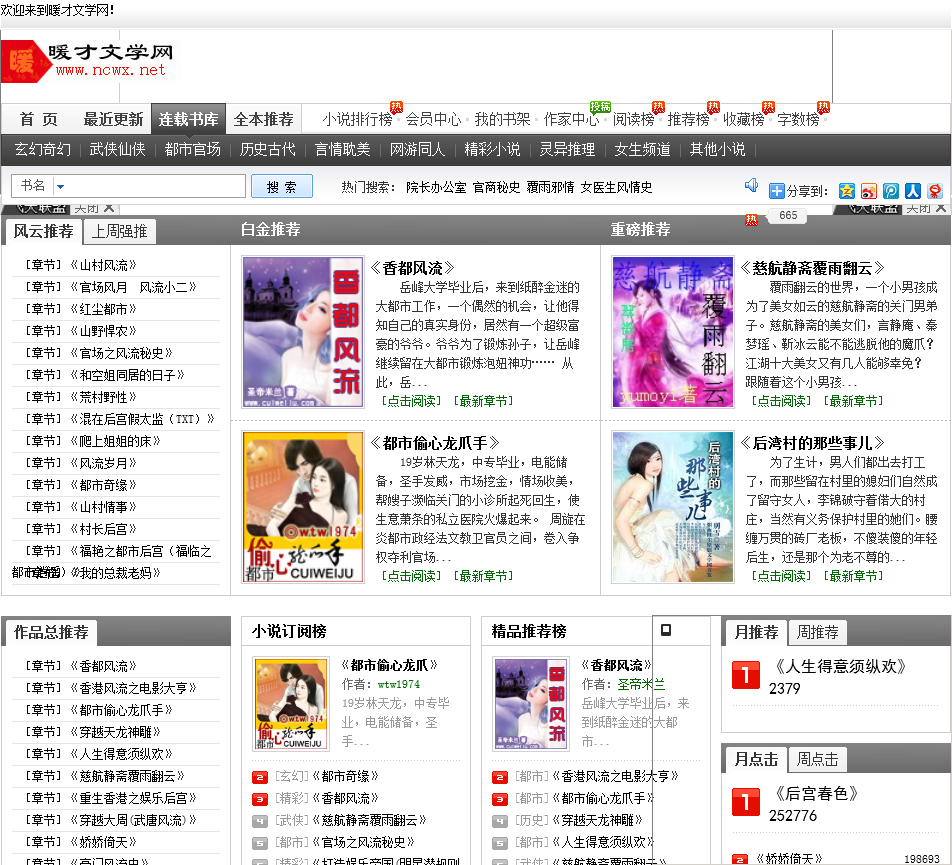Select the 连载书库 navigation tab

click(188, 119)
